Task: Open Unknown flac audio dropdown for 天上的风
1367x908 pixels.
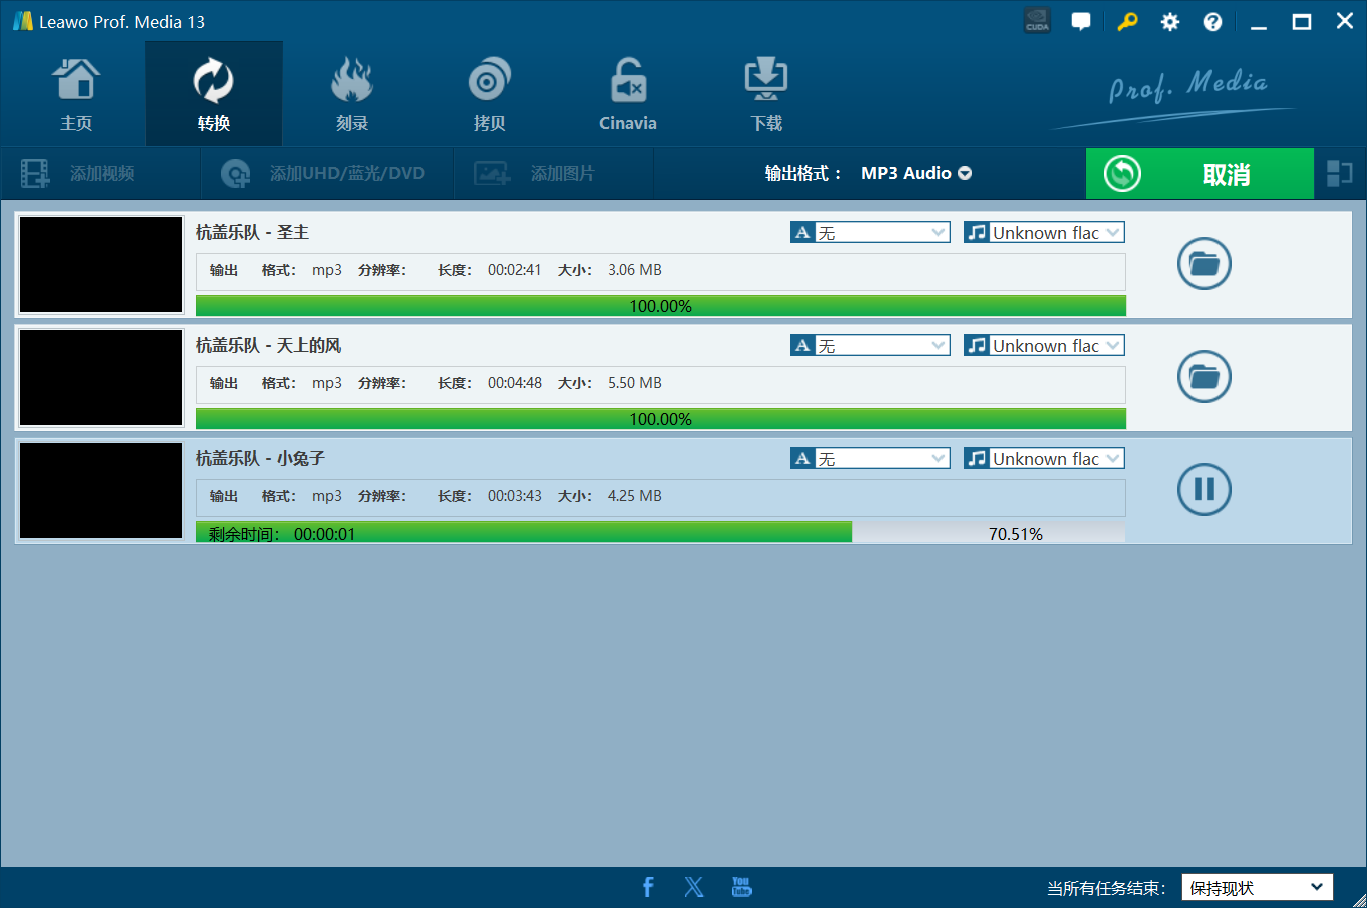Action: click(x=1044, y=346)
